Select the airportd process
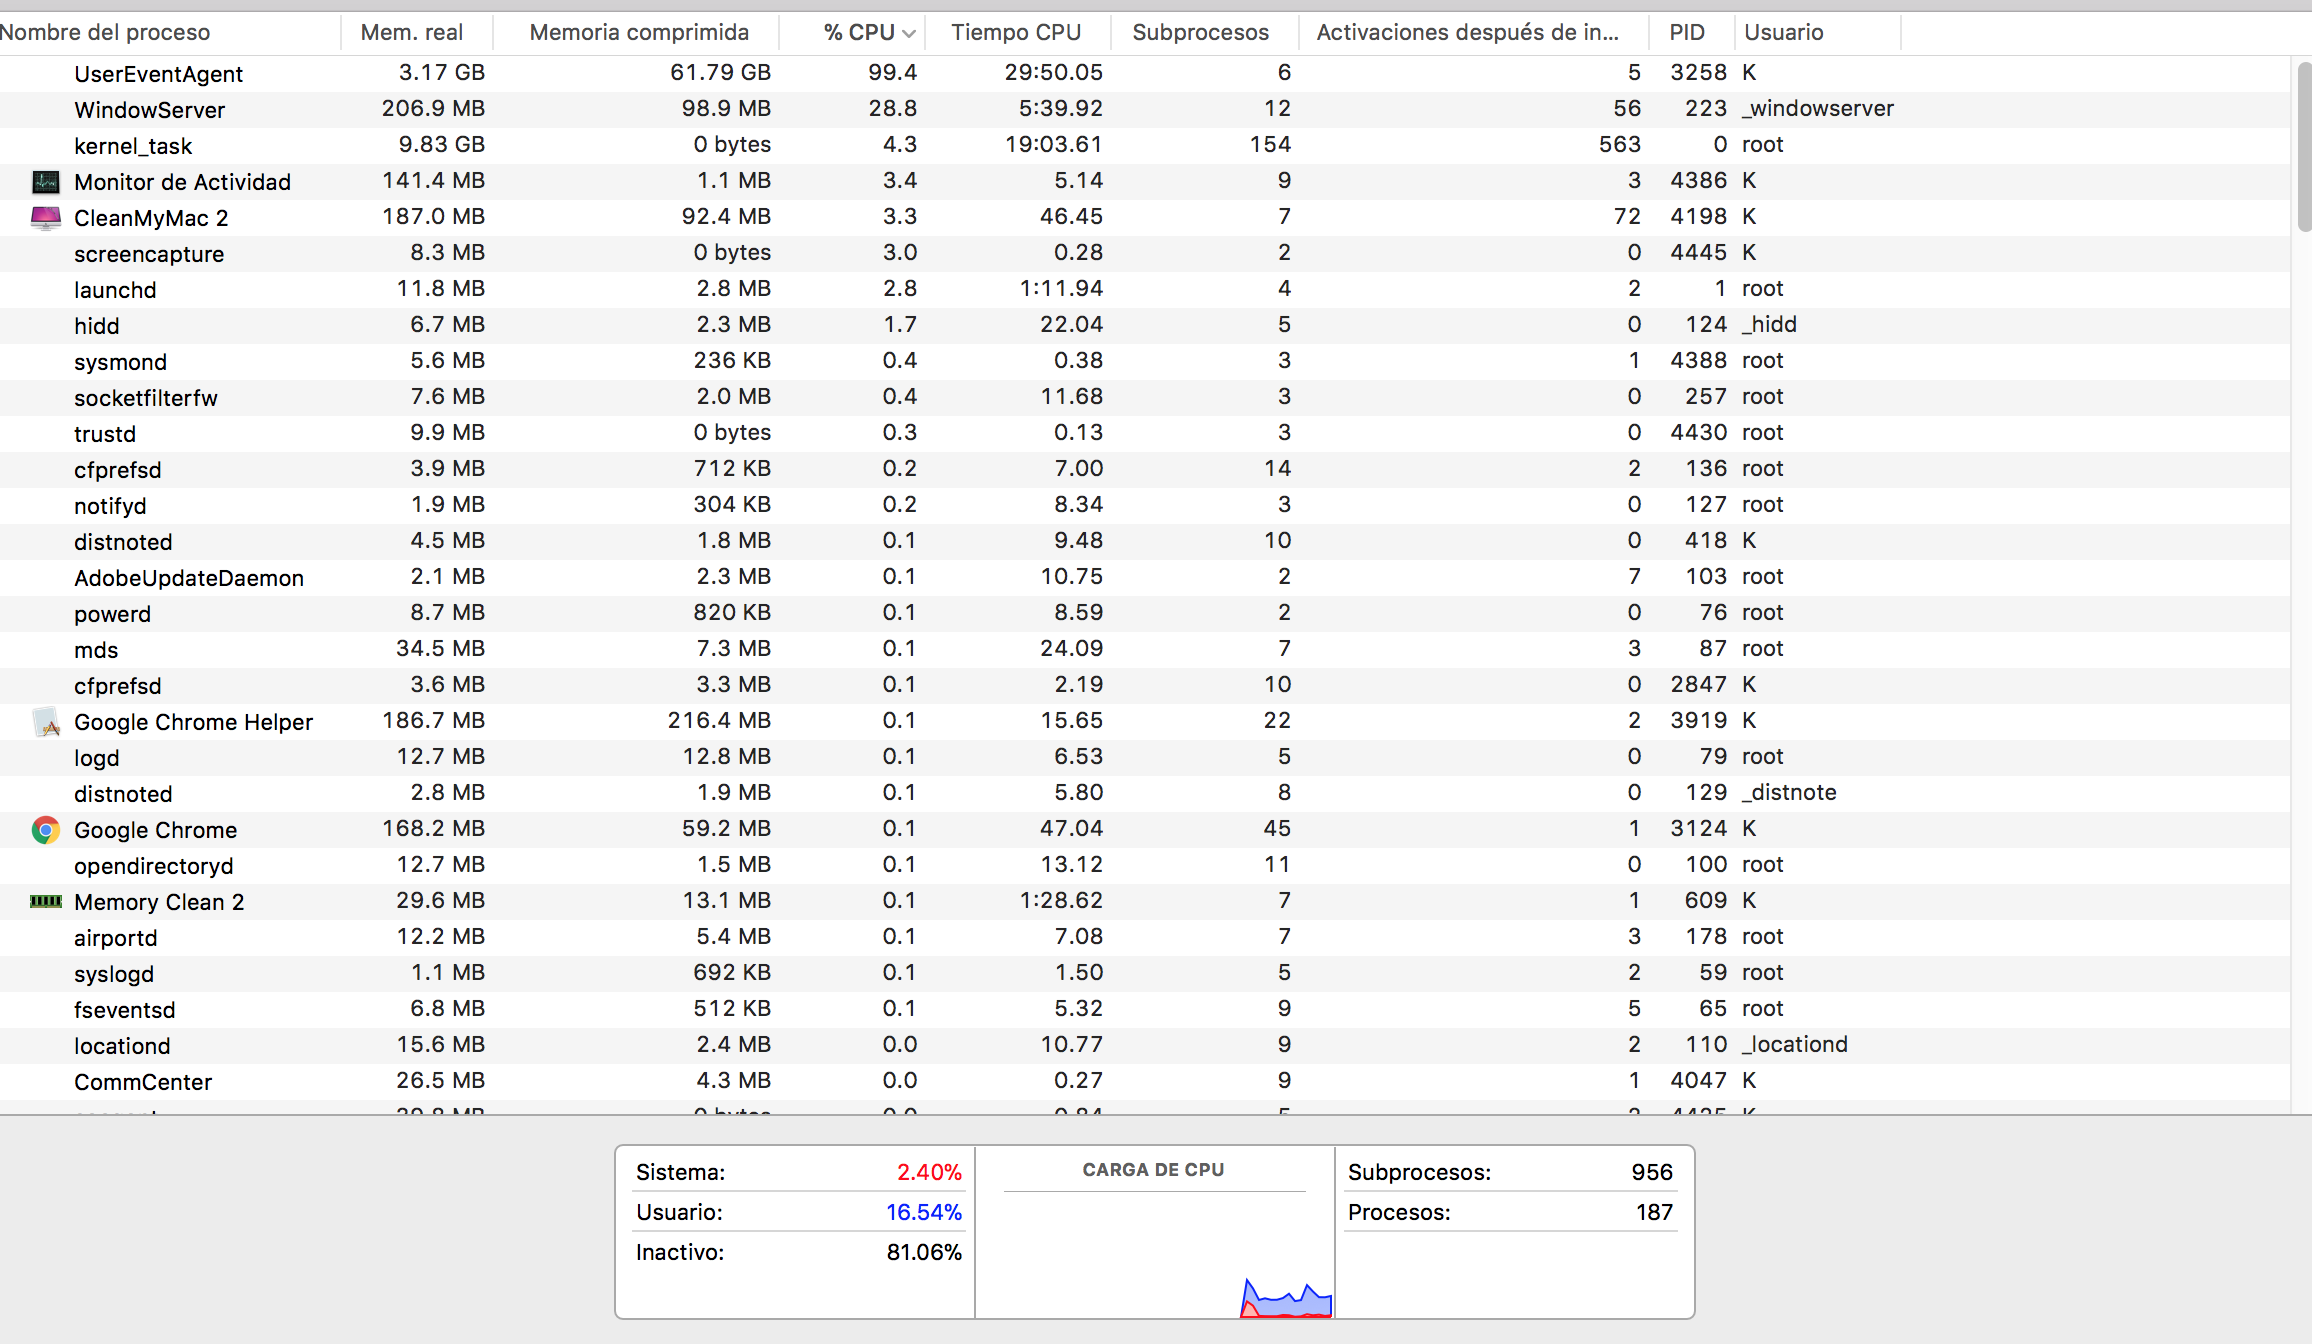 (1145, 937)
